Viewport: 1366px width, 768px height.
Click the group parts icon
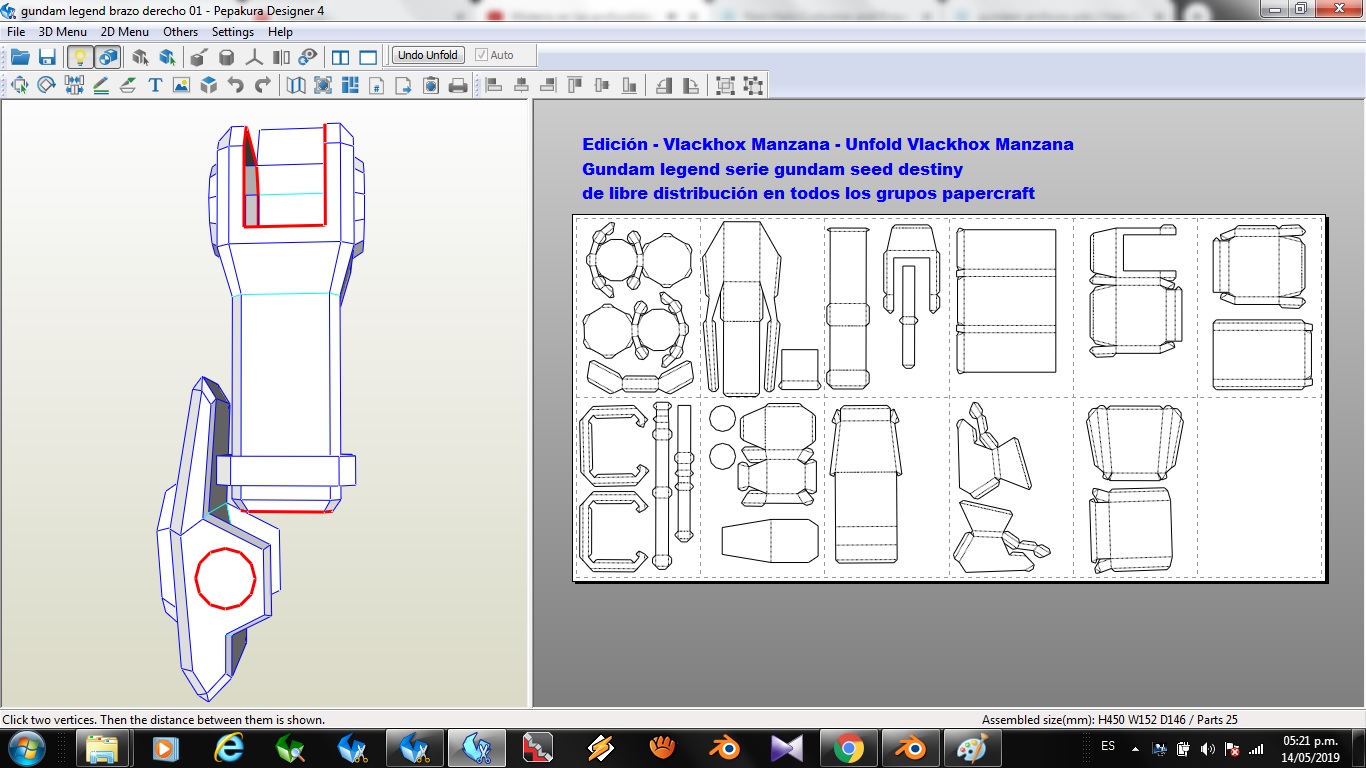[x=726, y=86]
